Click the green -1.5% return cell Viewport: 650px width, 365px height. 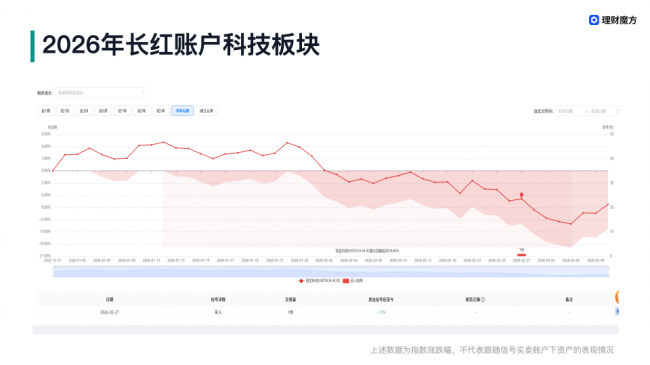(x=381, y=312)
